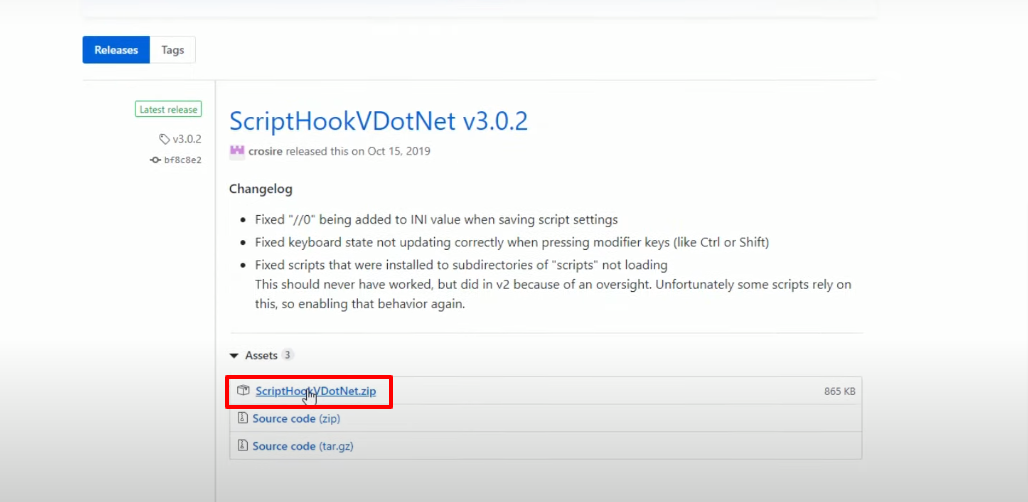The height and width of the screenshot is (502, 1028).
Task: Click the crosire avatar image
Action: (237, 151)
